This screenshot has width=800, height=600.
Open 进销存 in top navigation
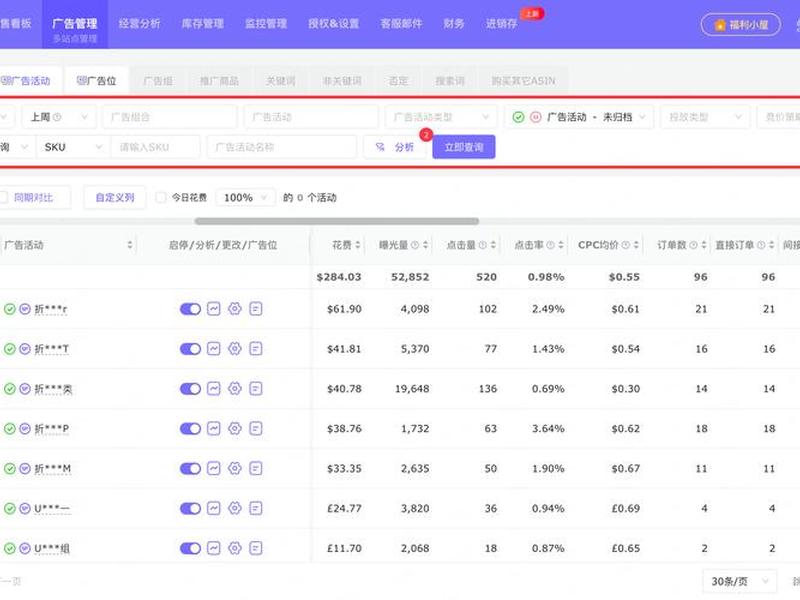coord(502,23)
